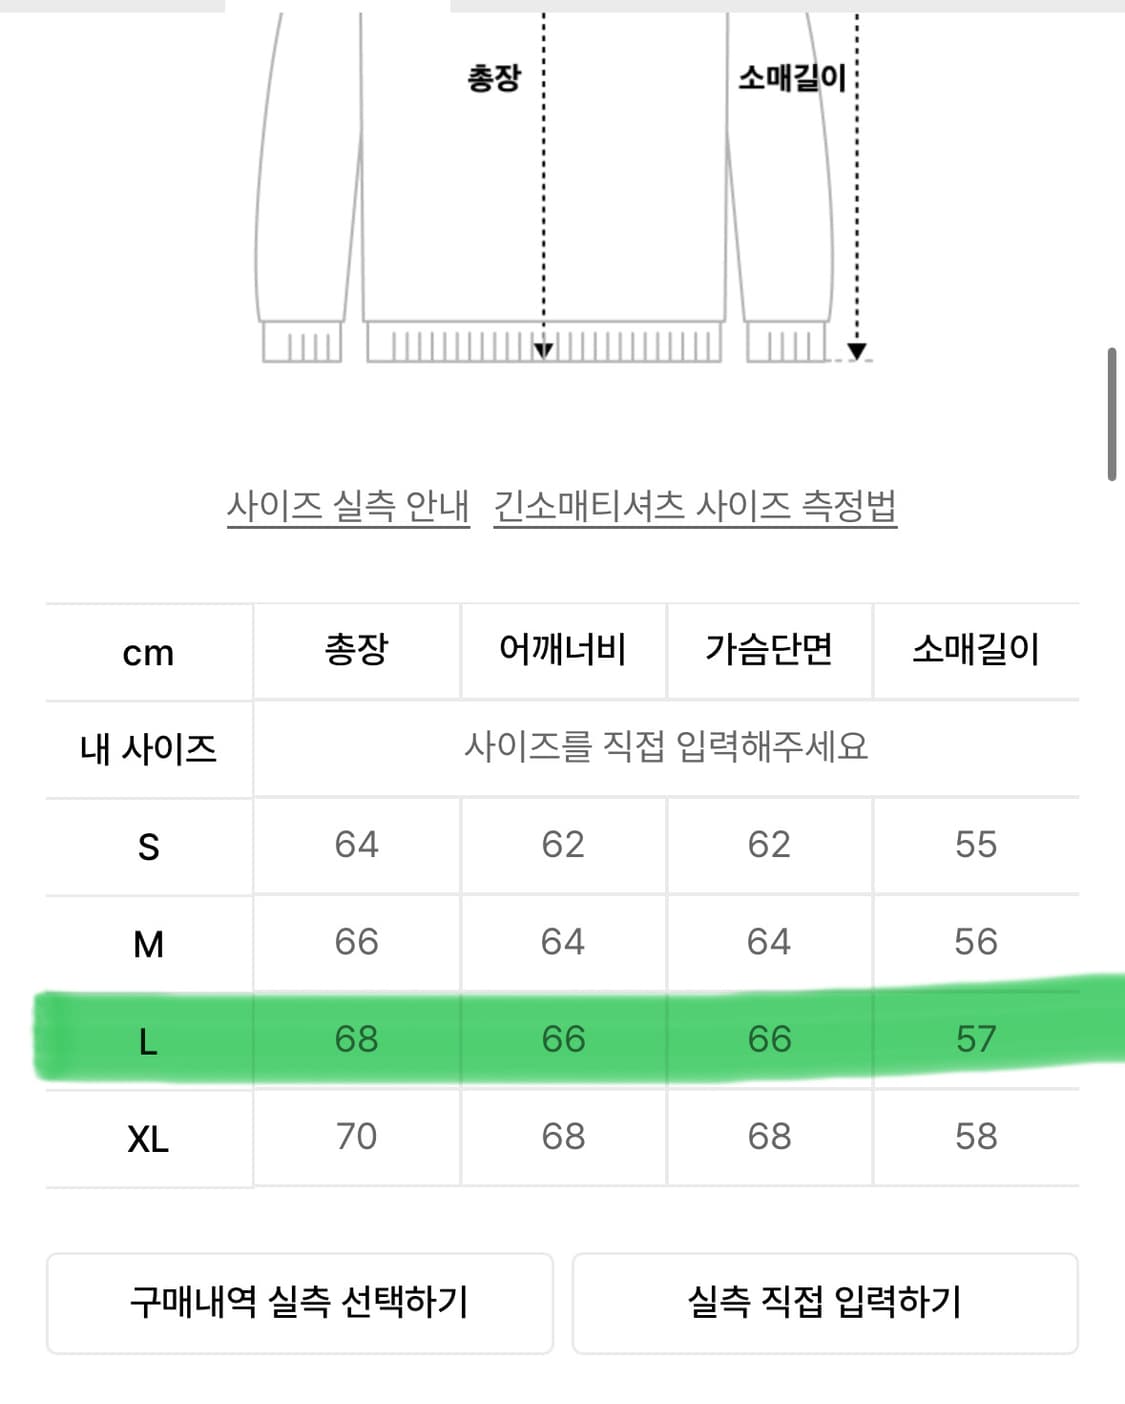Viewport: 1125px width, 1404px height.
Task: Select the highlighted L size row
Action: (148, 1038)
